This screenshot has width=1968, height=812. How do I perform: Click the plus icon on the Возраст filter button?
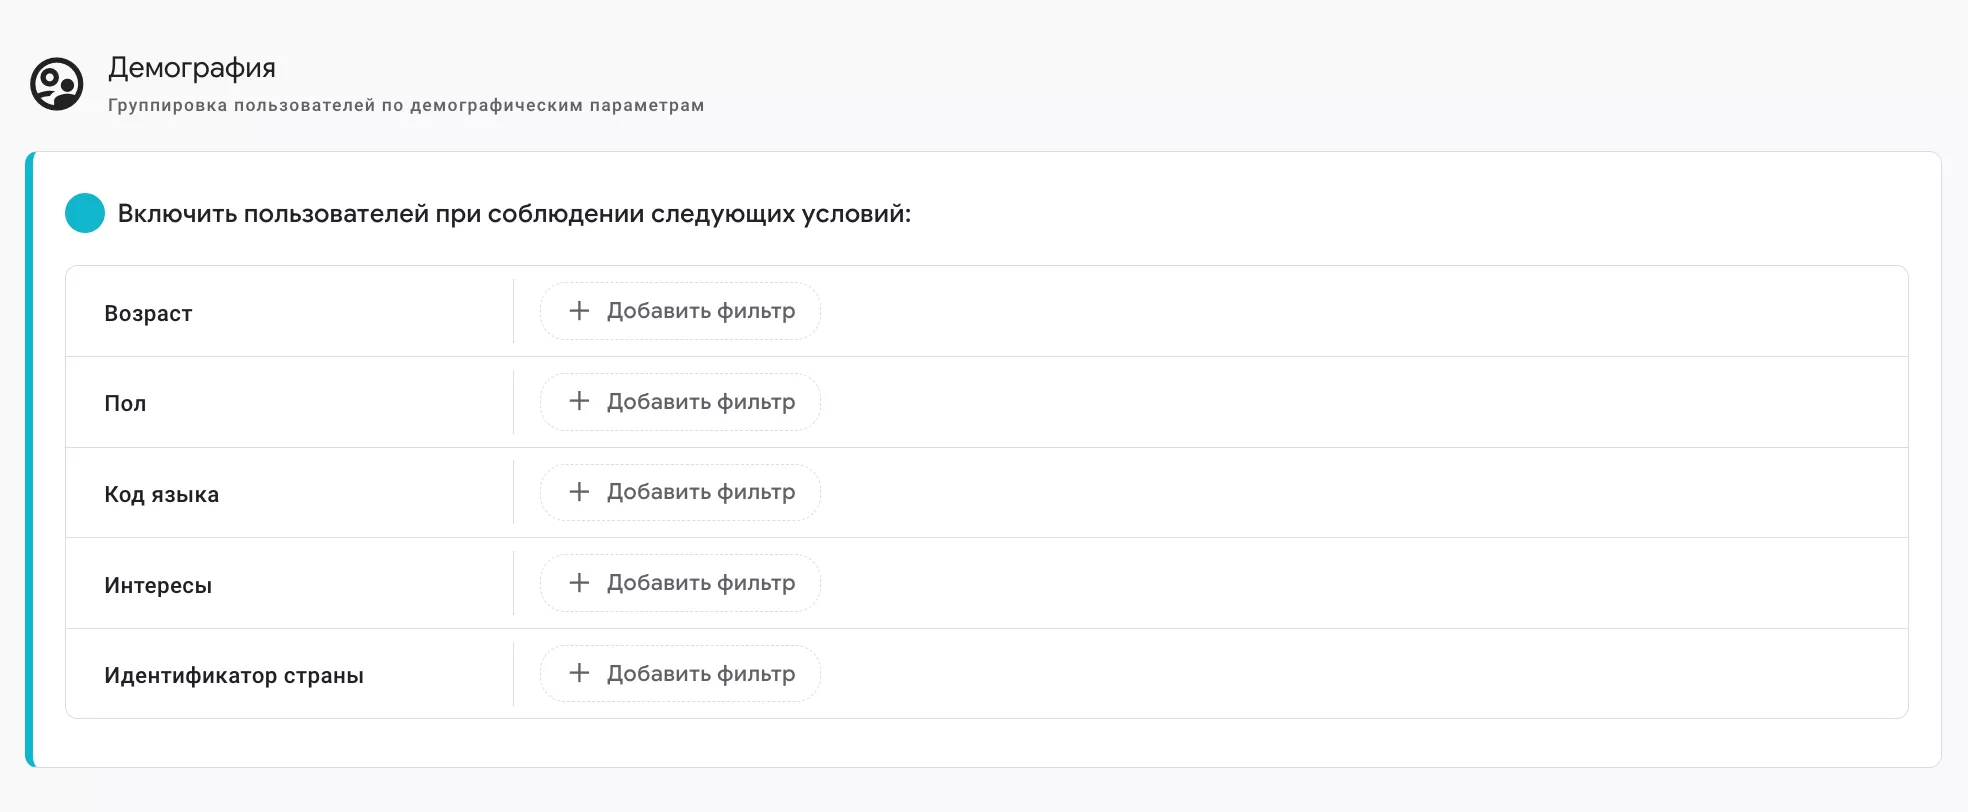coord(578,311)
